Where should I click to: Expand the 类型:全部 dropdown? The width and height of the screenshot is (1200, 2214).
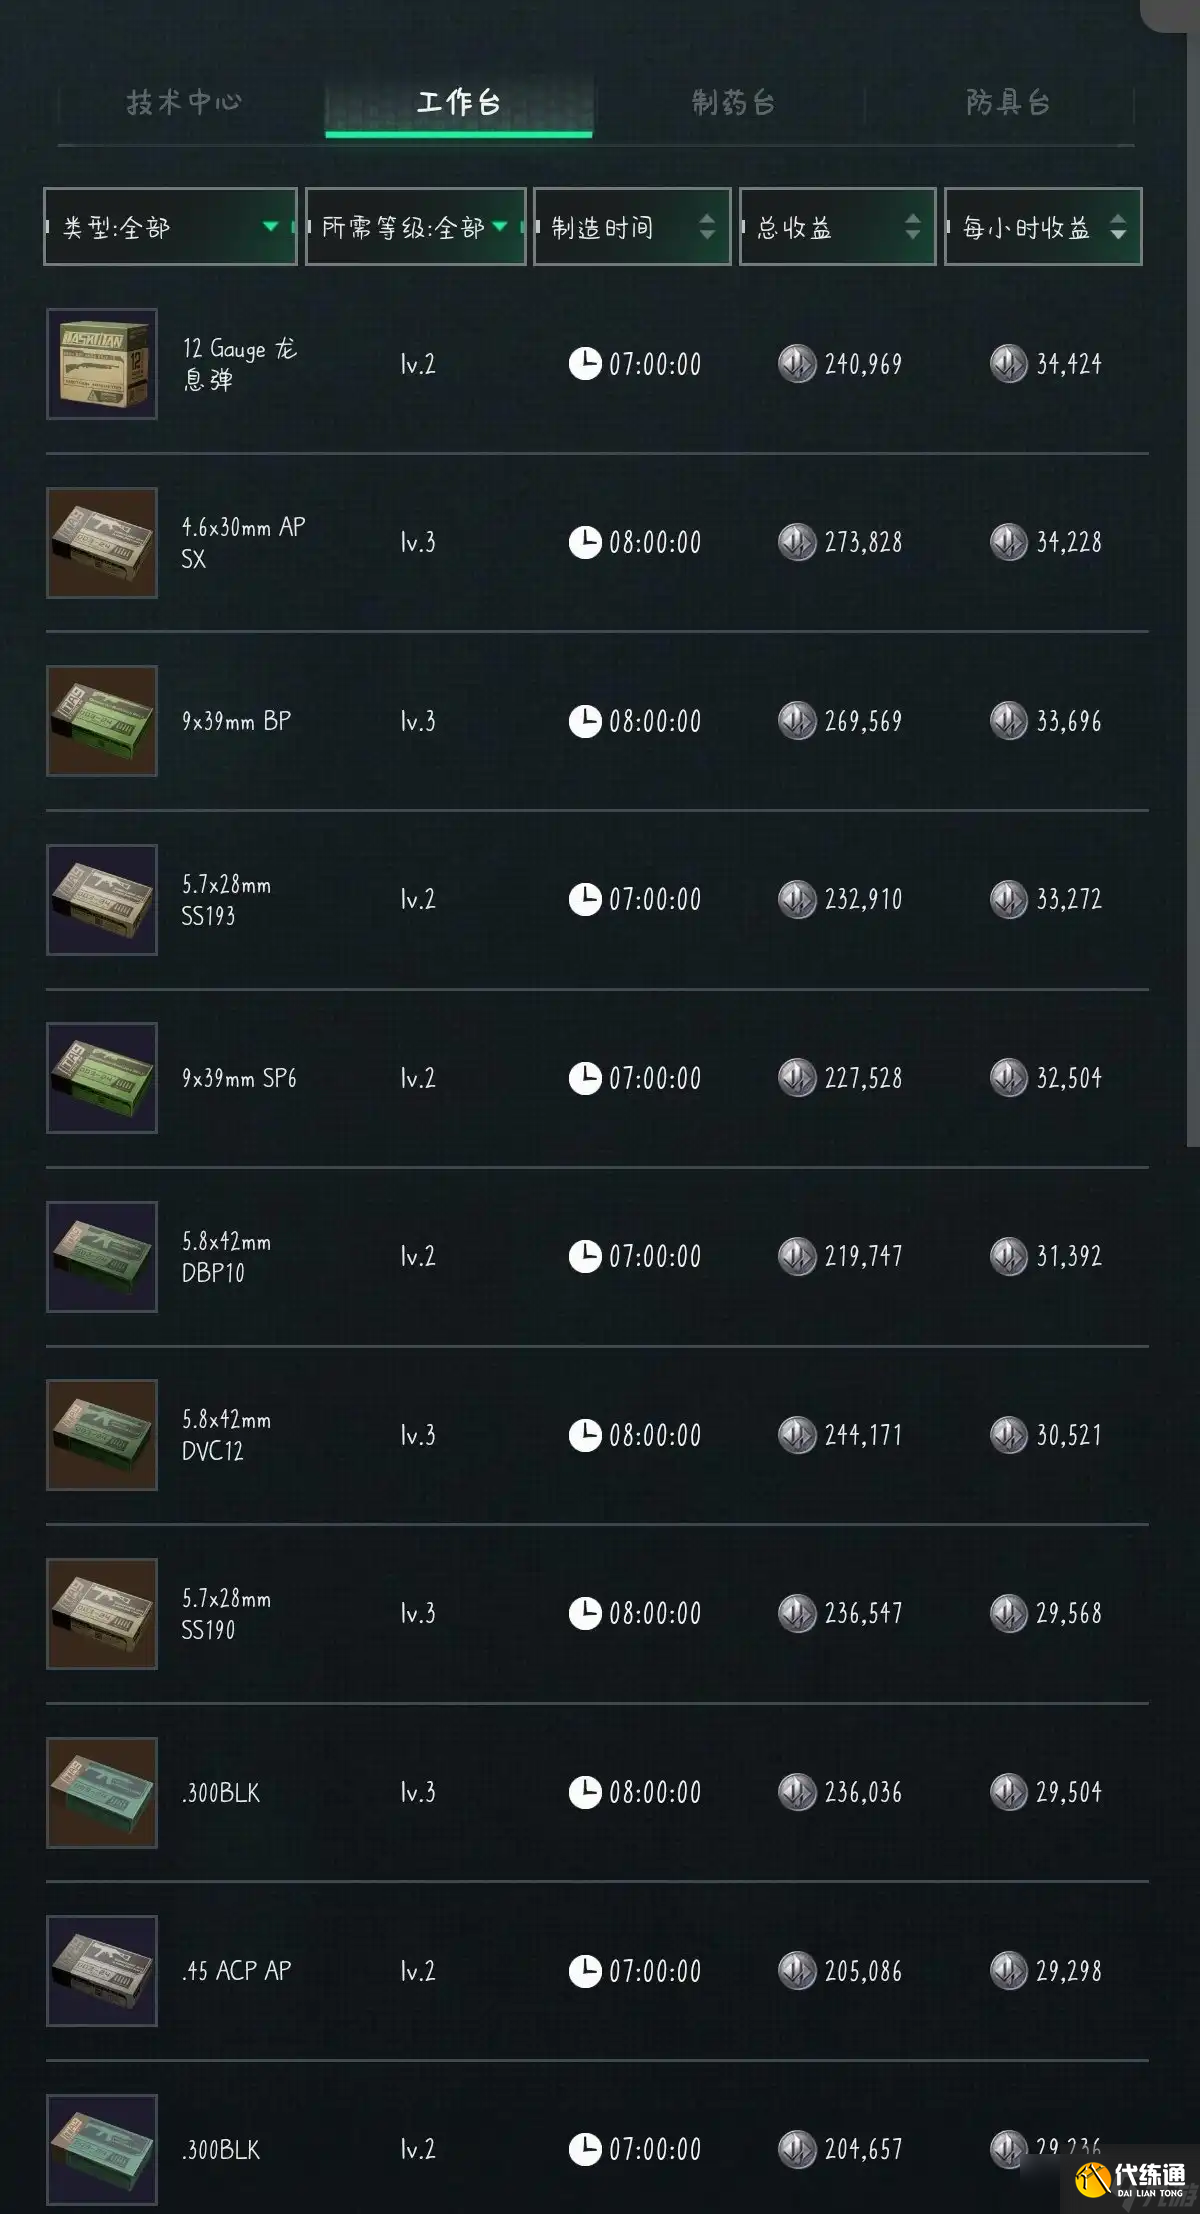click(x=170, y=227)
